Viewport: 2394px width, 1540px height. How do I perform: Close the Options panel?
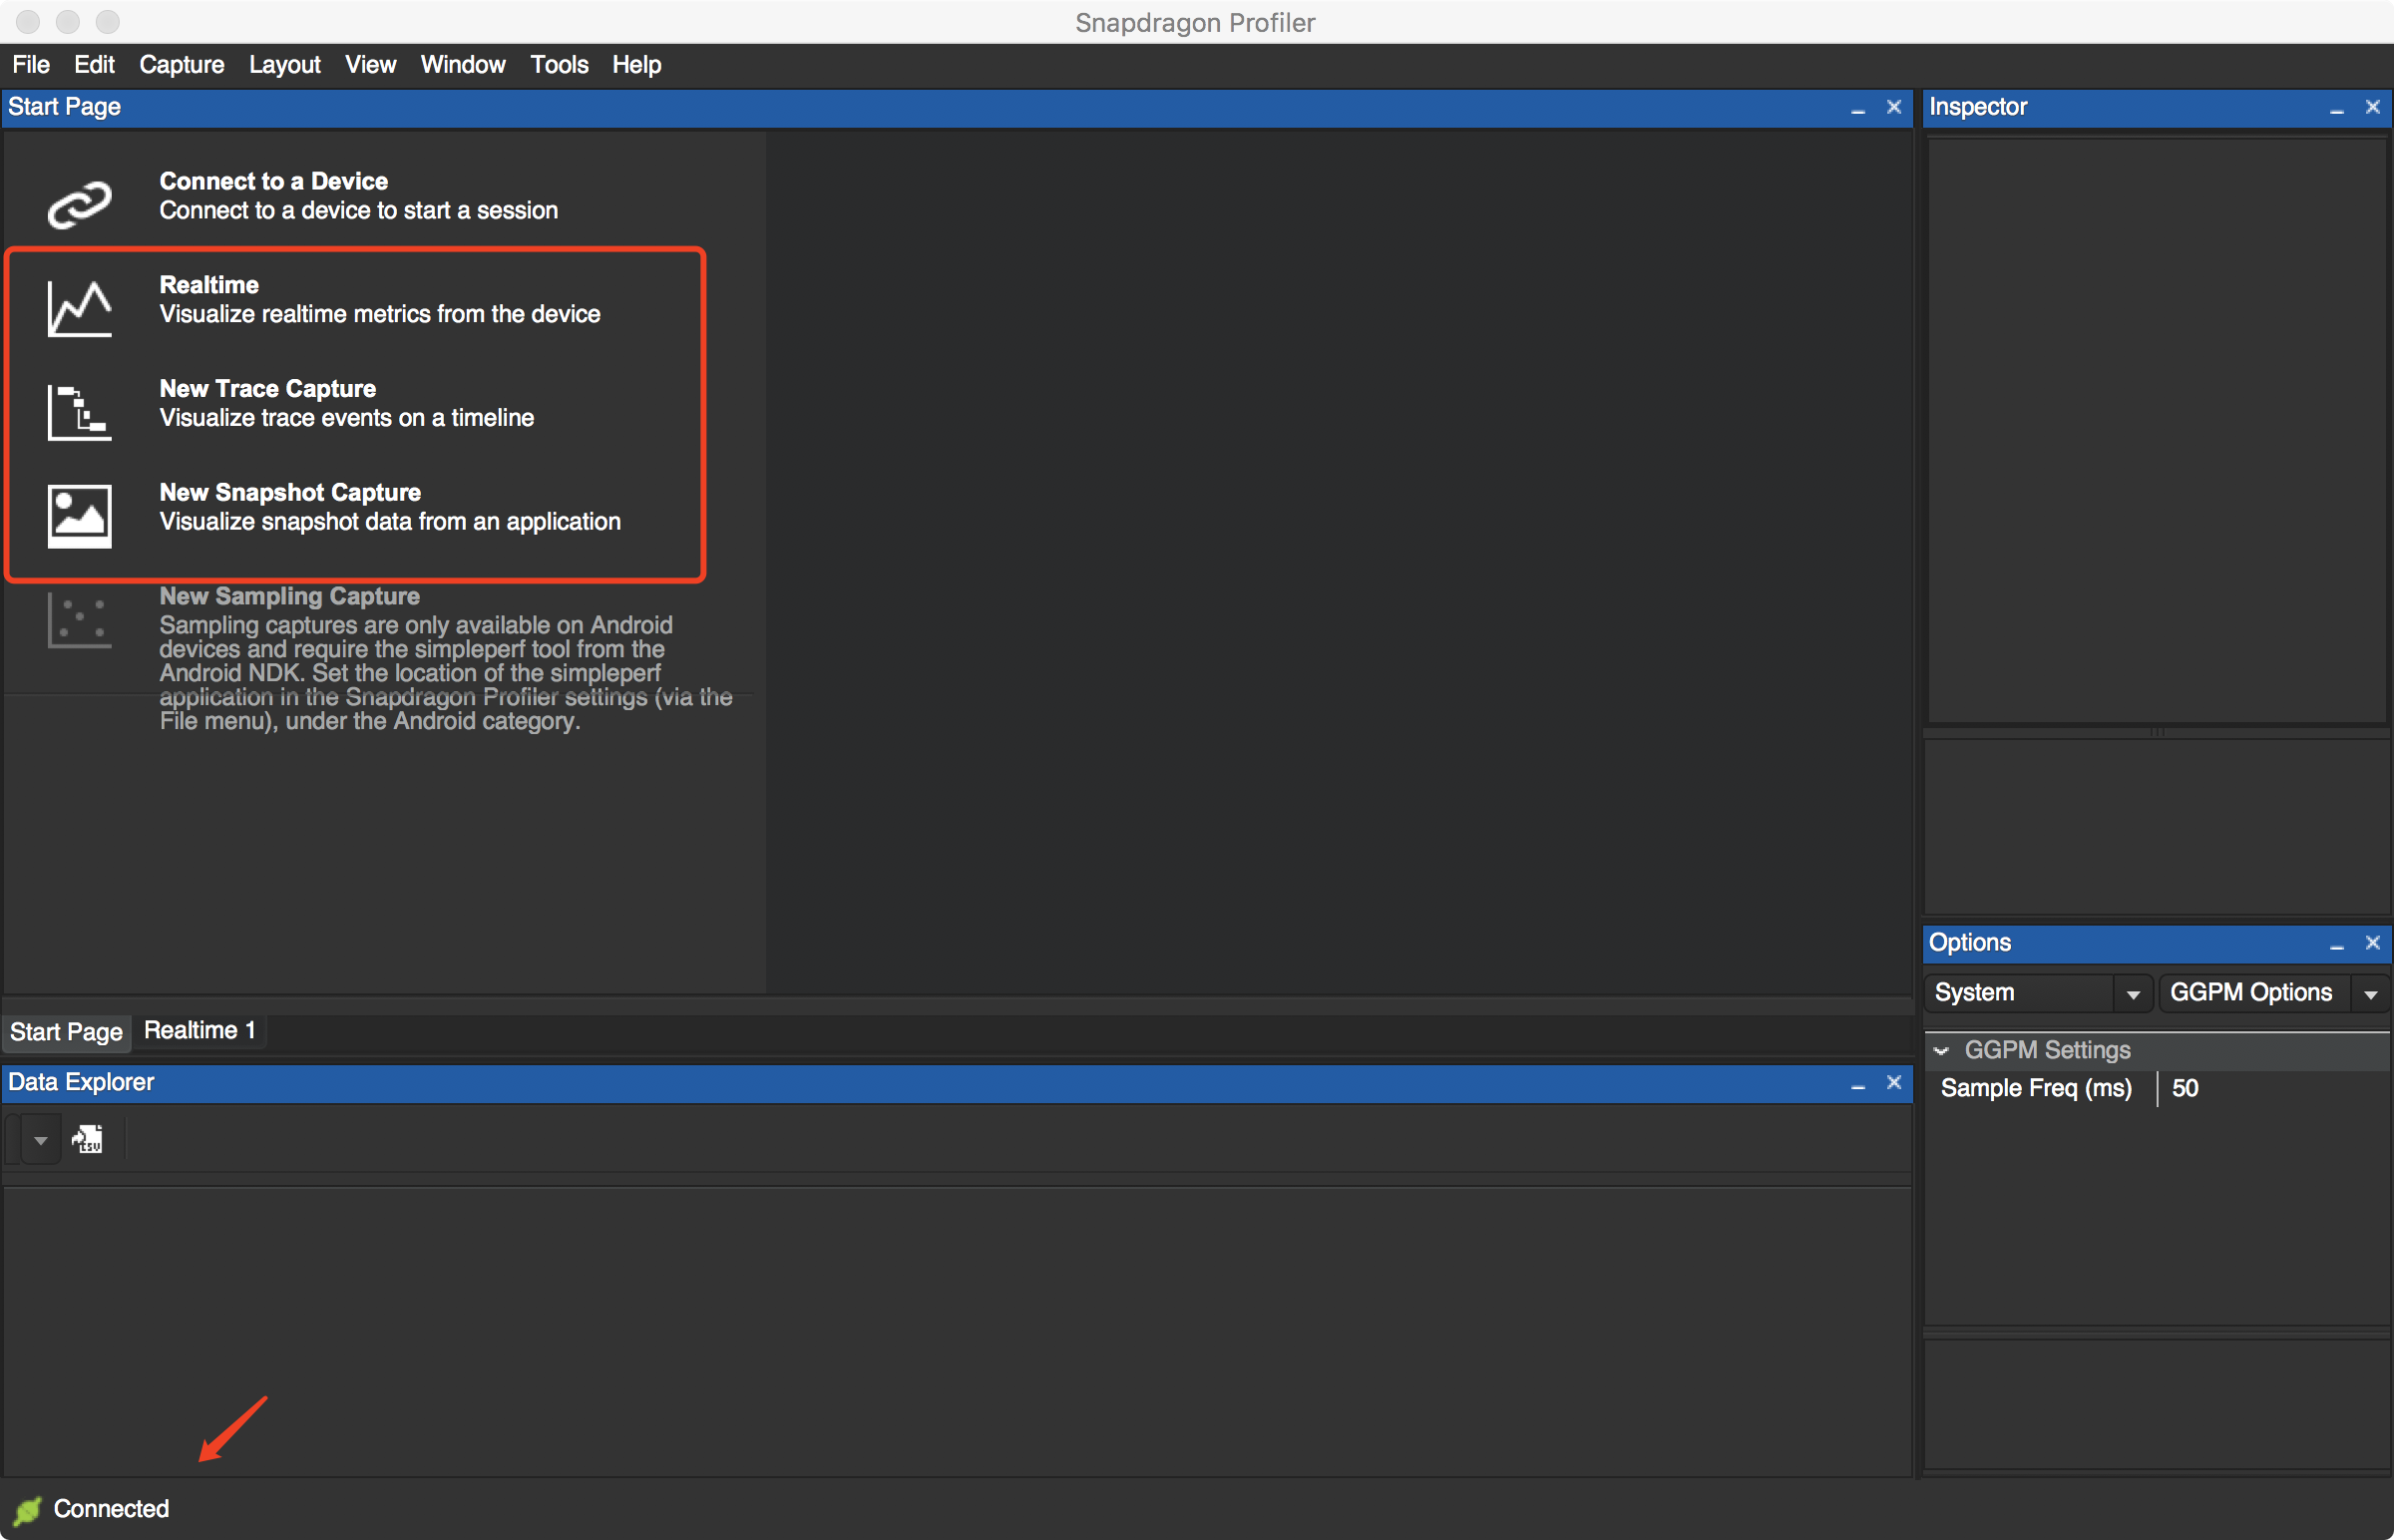(2372, 943)
